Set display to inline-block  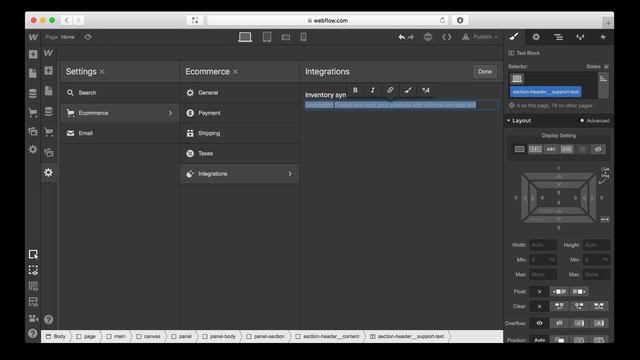pyautogui.click(x=535, y=149)
